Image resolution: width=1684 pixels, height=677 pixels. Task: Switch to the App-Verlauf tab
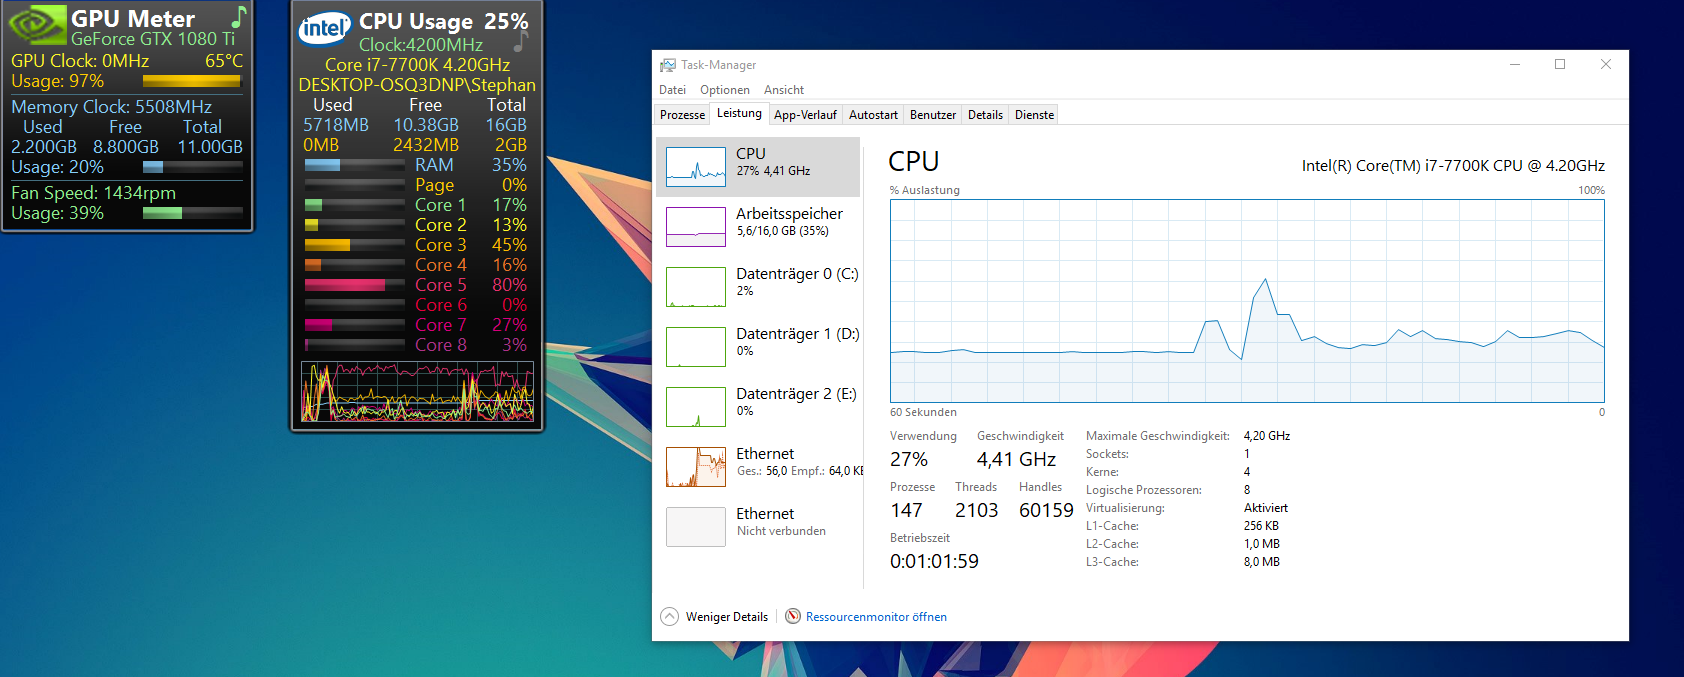(x=805, y=115)
